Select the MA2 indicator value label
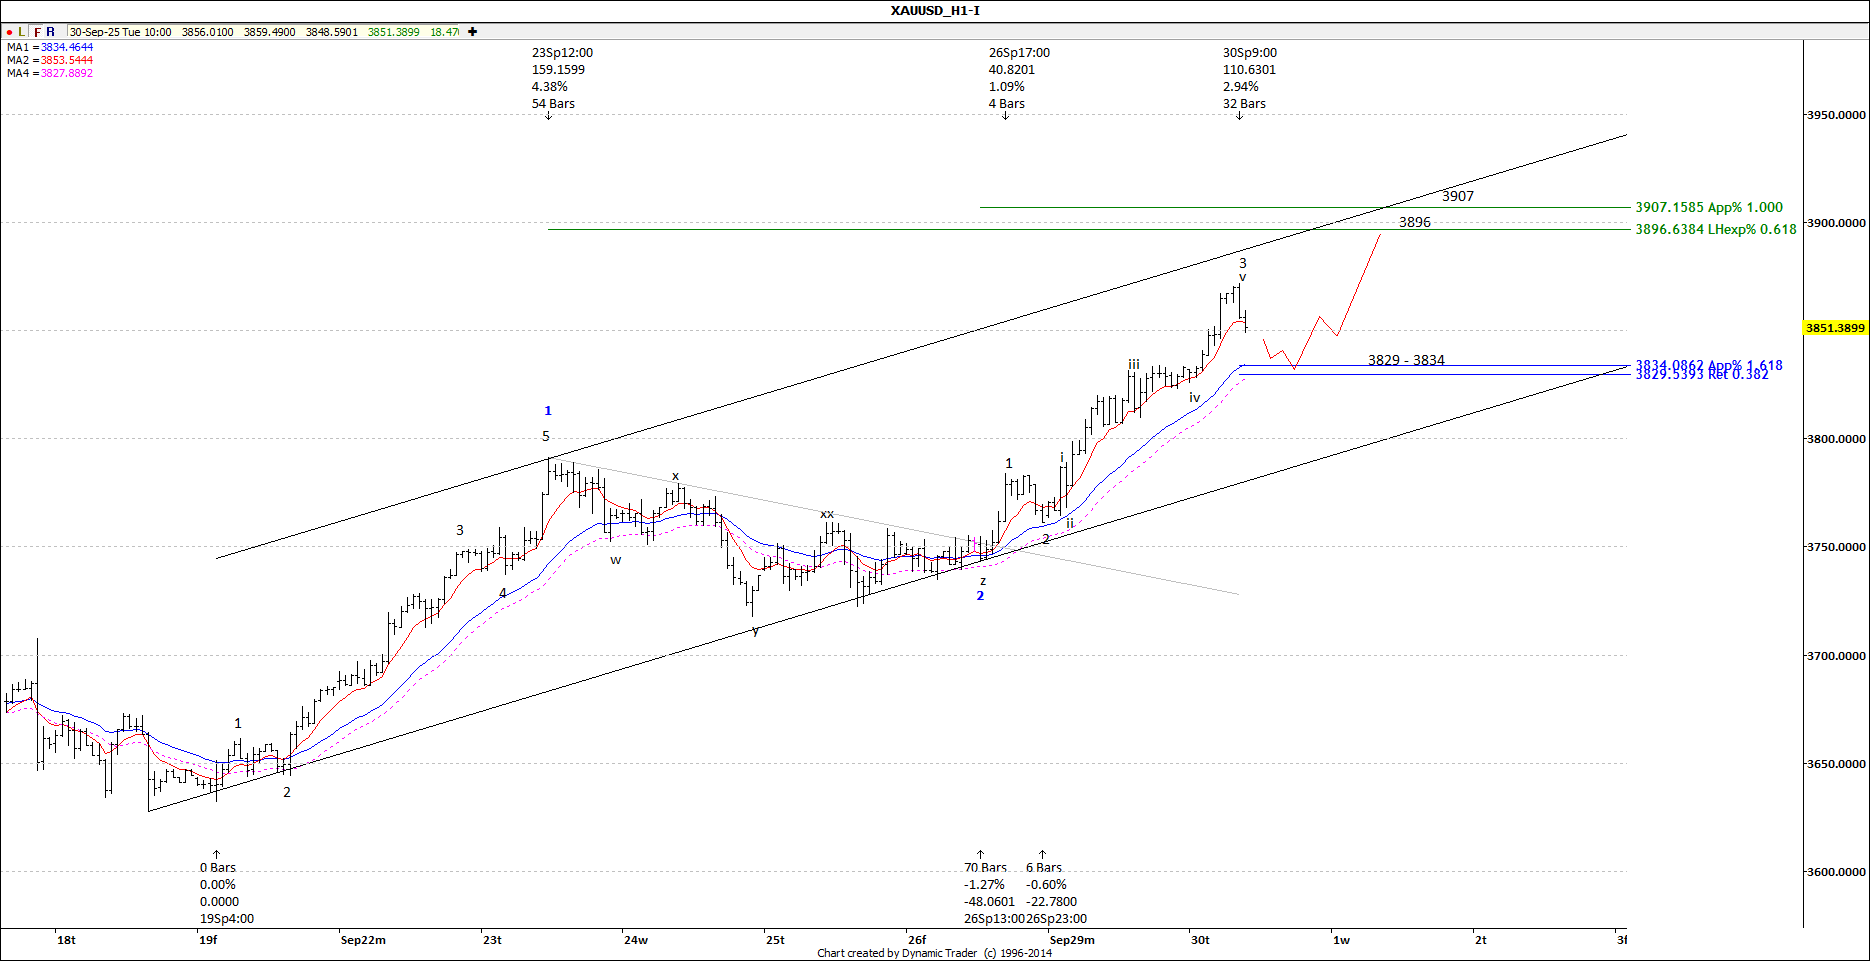This screenshot has width=1870, height=961. pyautogui.click(x=50, y=60)
